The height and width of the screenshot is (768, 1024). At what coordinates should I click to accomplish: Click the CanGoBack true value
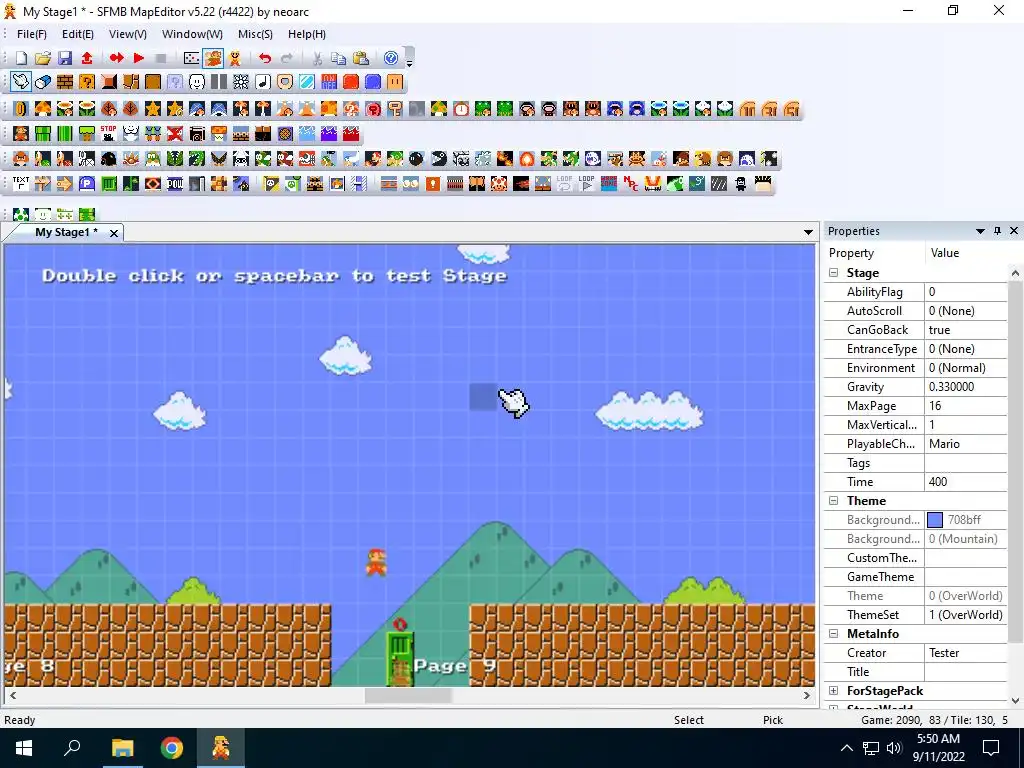coord(965,330)
